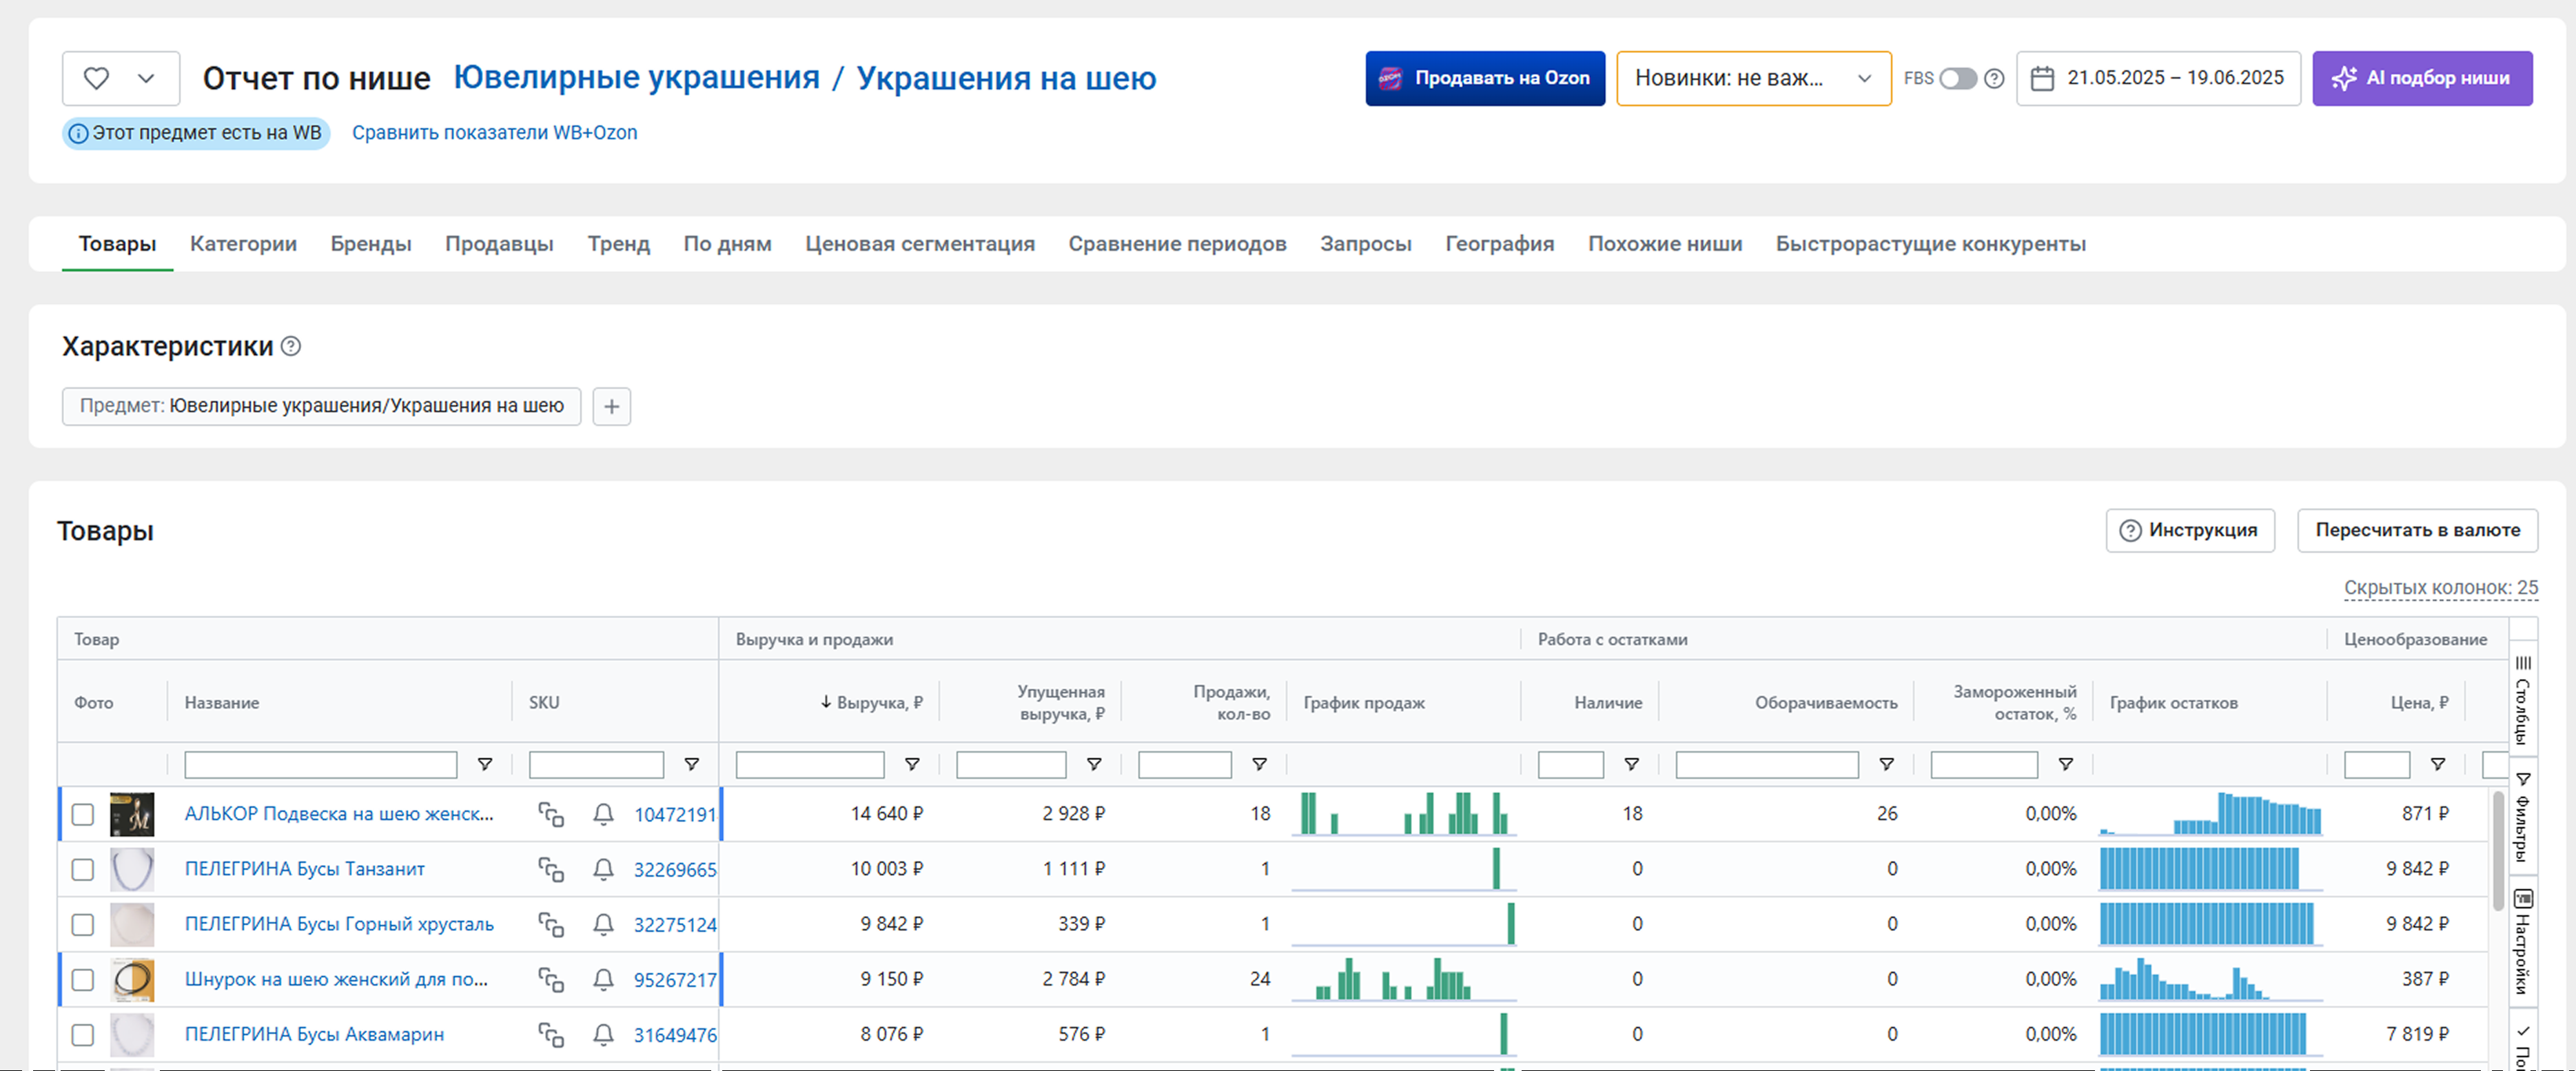Image resolution: width=2576 pixels, height=1071 pixels.
Task: Check the ПЕЛЕГРИНА Бусы Танзанит checkbox
Action: 83,869
